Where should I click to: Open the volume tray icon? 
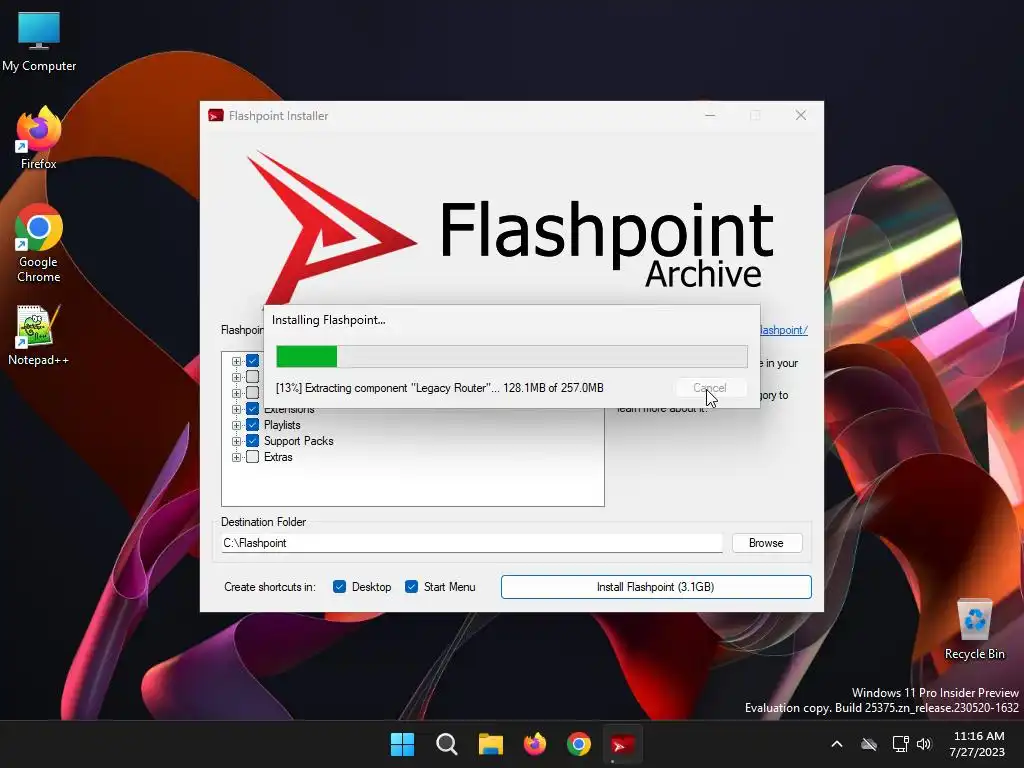click(x=924, y=744)
